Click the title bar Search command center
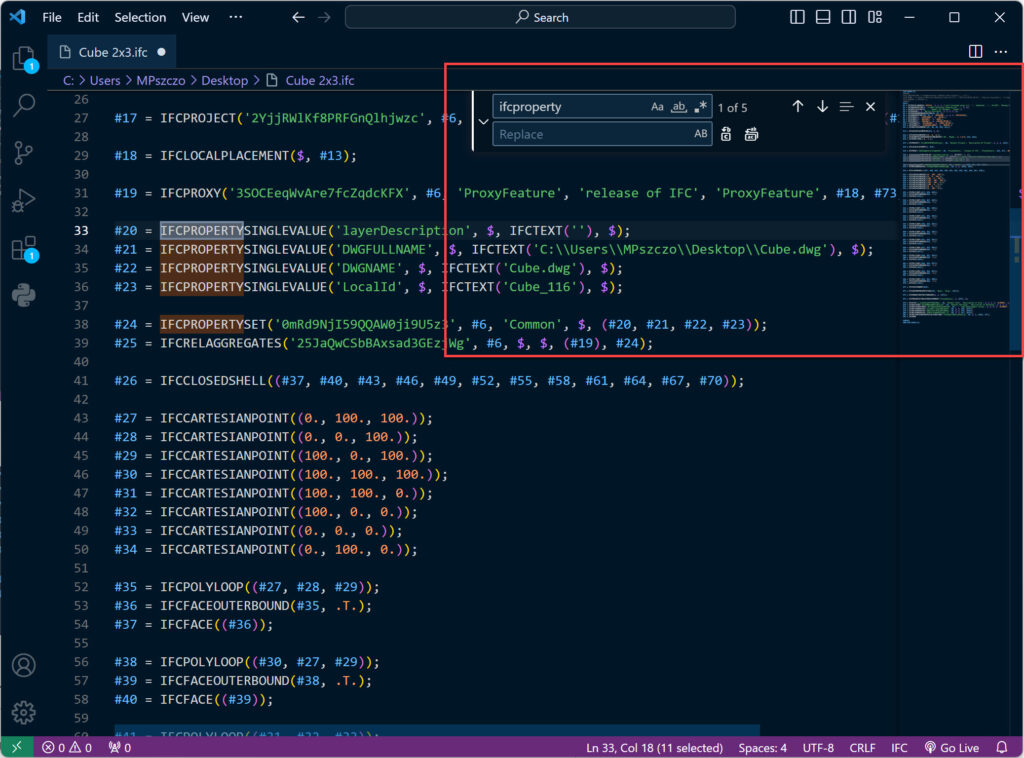The height and width of the screenshot is (758, 1024). coord(540,18)
